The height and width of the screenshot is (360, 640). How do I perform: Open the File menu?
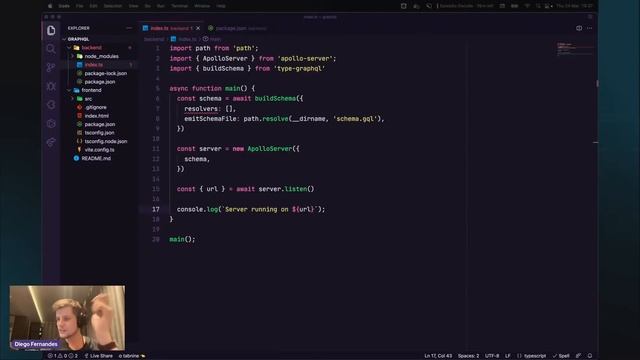[x=80, y=6]
